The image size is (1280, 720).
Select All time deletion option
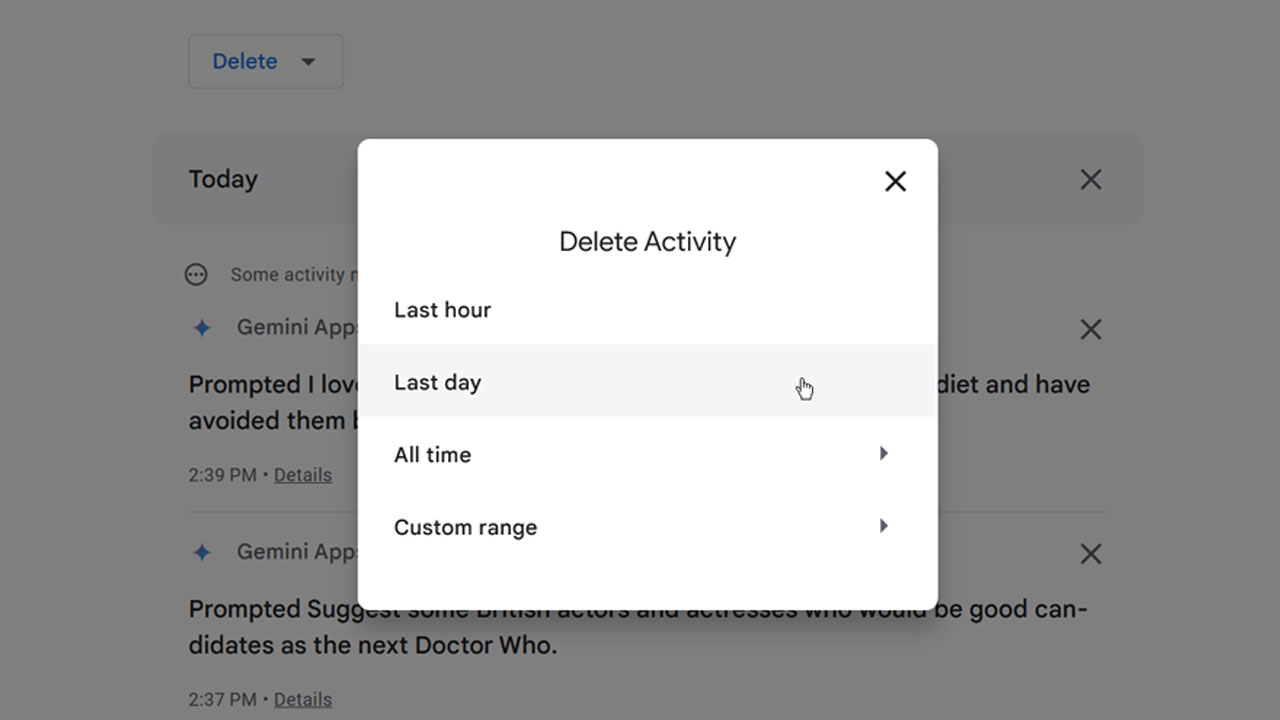tap(647, 454)
